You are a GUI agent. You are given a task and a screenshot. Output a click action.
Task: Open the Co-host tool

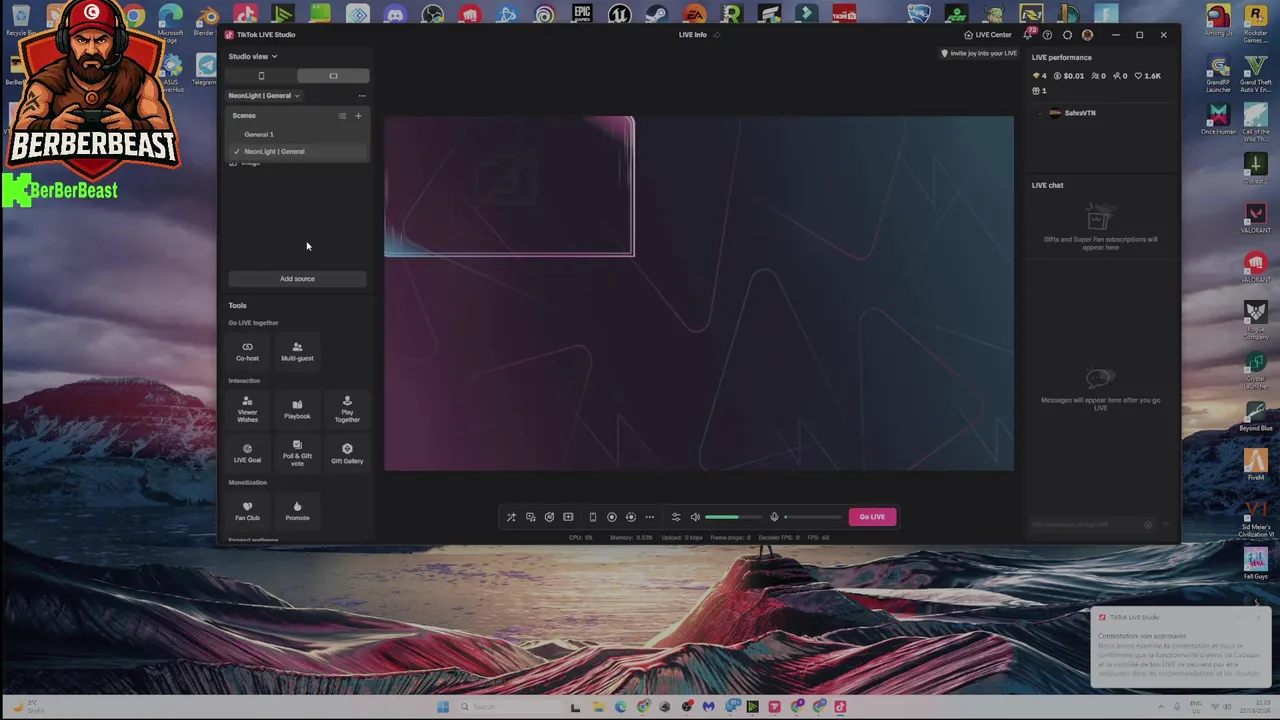pyautogui.click(x=247, y=351)
